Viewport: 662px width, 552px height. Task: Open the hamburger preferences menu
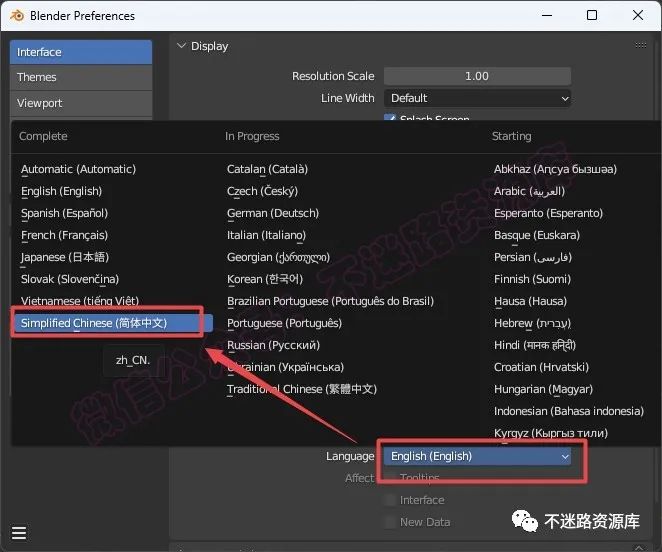(19, 533)
